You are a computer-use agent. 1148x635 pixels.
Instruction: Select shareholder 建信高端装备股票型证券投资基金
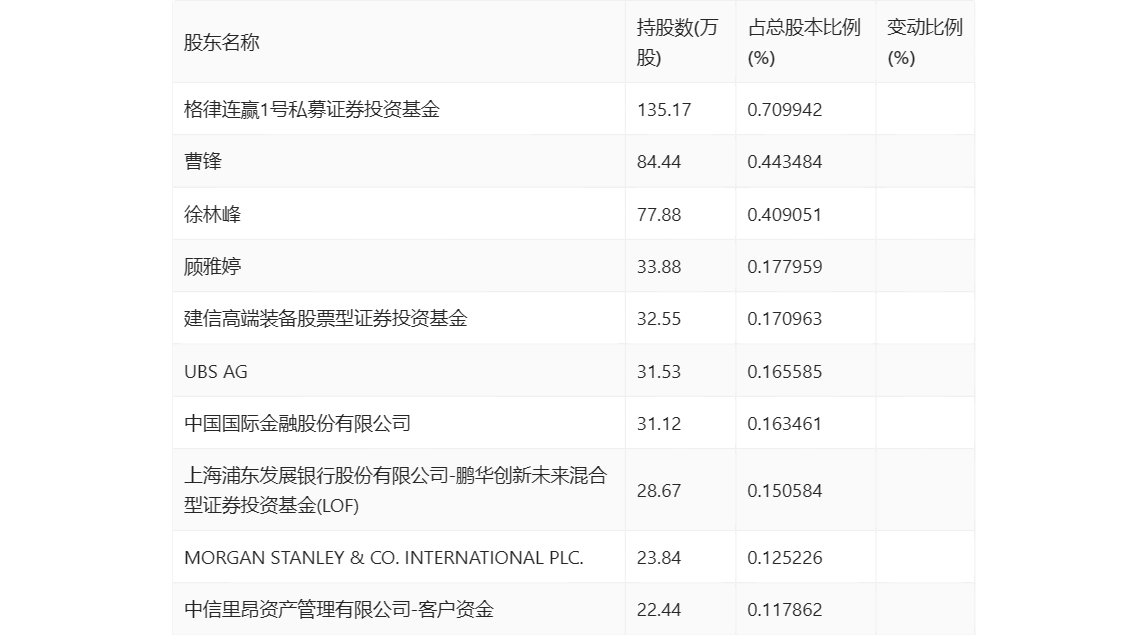click(x=326, y=318)
